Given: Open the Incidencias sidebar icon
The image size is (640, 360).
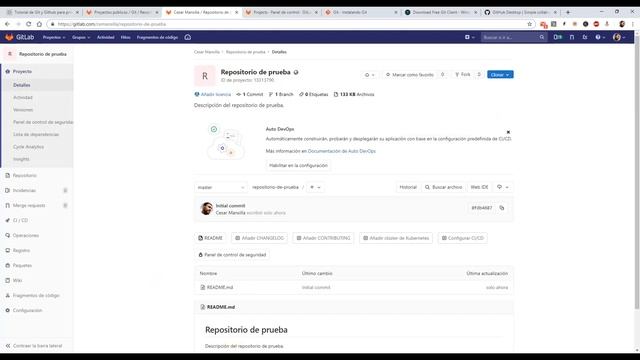Looking at the screenshot, I should (7, 191).
